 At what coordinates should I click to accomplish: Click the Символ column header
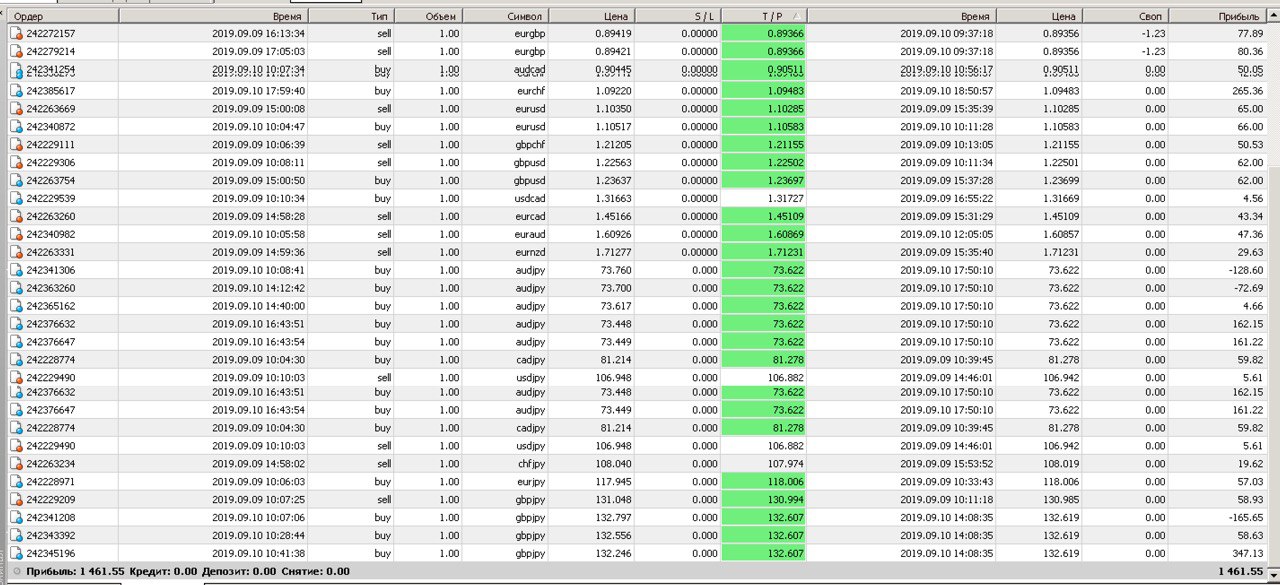[x=506, y=16]
